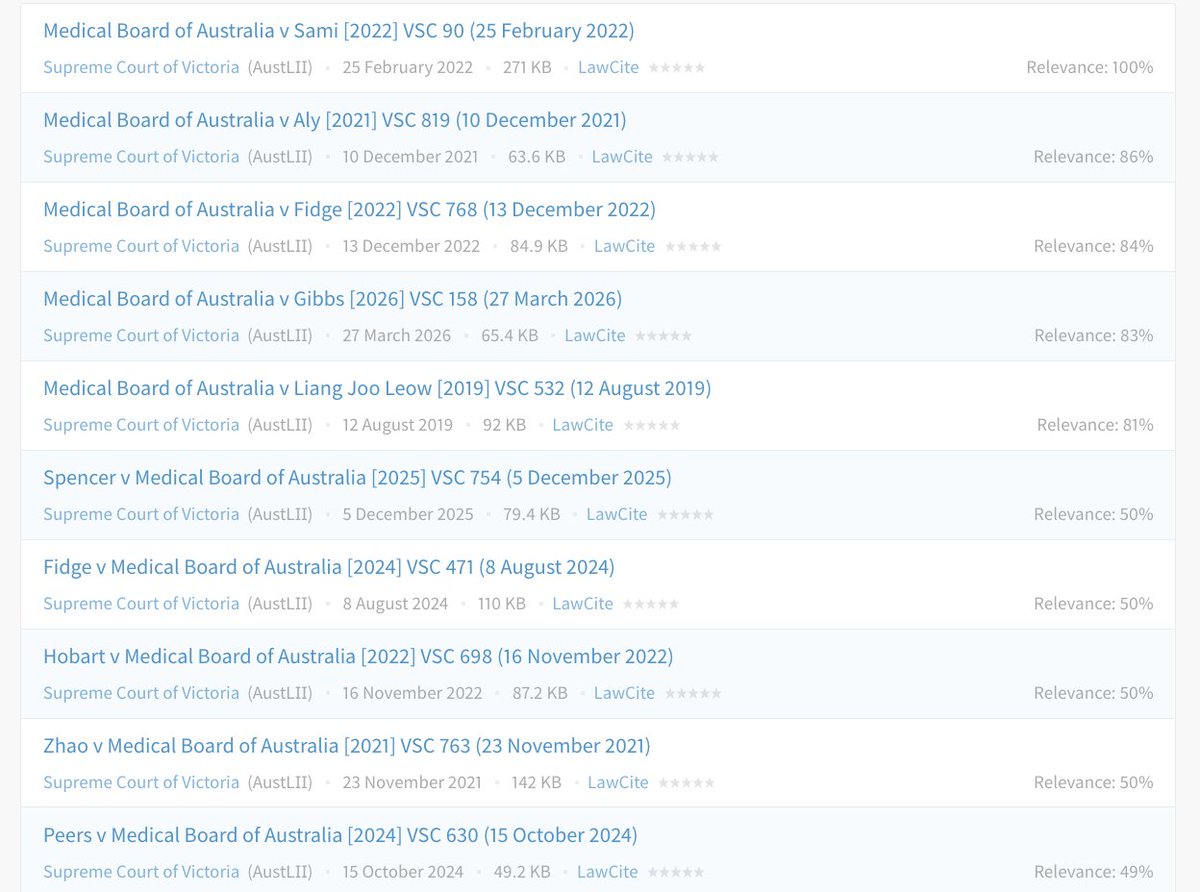Image resolution: width=1200 pixels, height=892 pixels.
Task: Open Spencer v Medical Board of Australia case
Action: 357,477
